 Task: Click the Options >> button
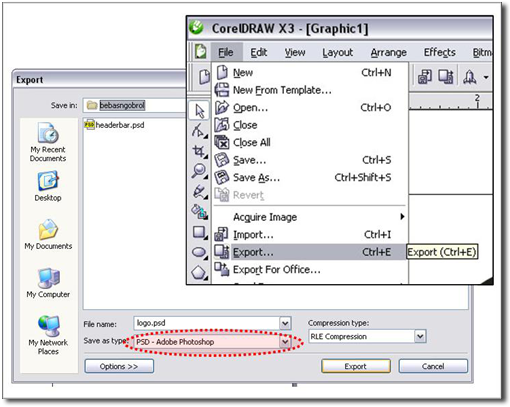pyautogui.click(x=119, y=366)
